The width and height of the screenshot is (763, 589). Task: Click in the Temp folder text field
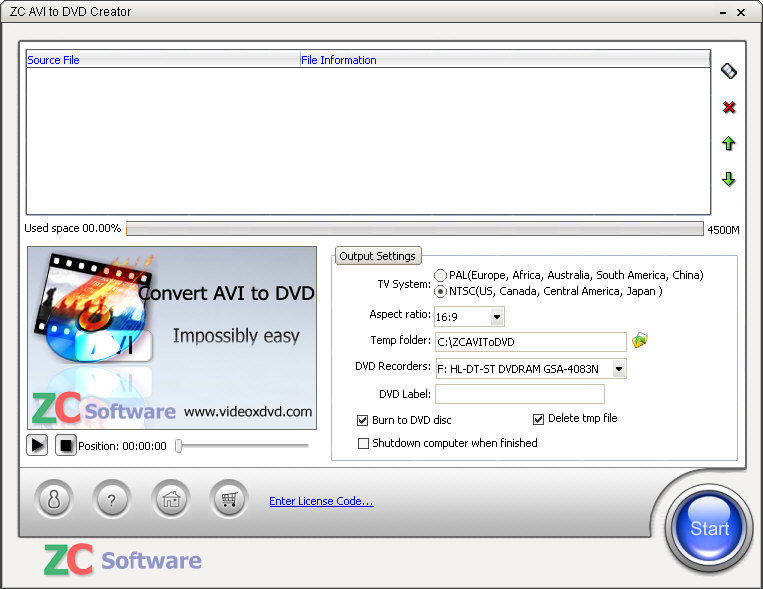pyautogui.click(x=530, y=342)
